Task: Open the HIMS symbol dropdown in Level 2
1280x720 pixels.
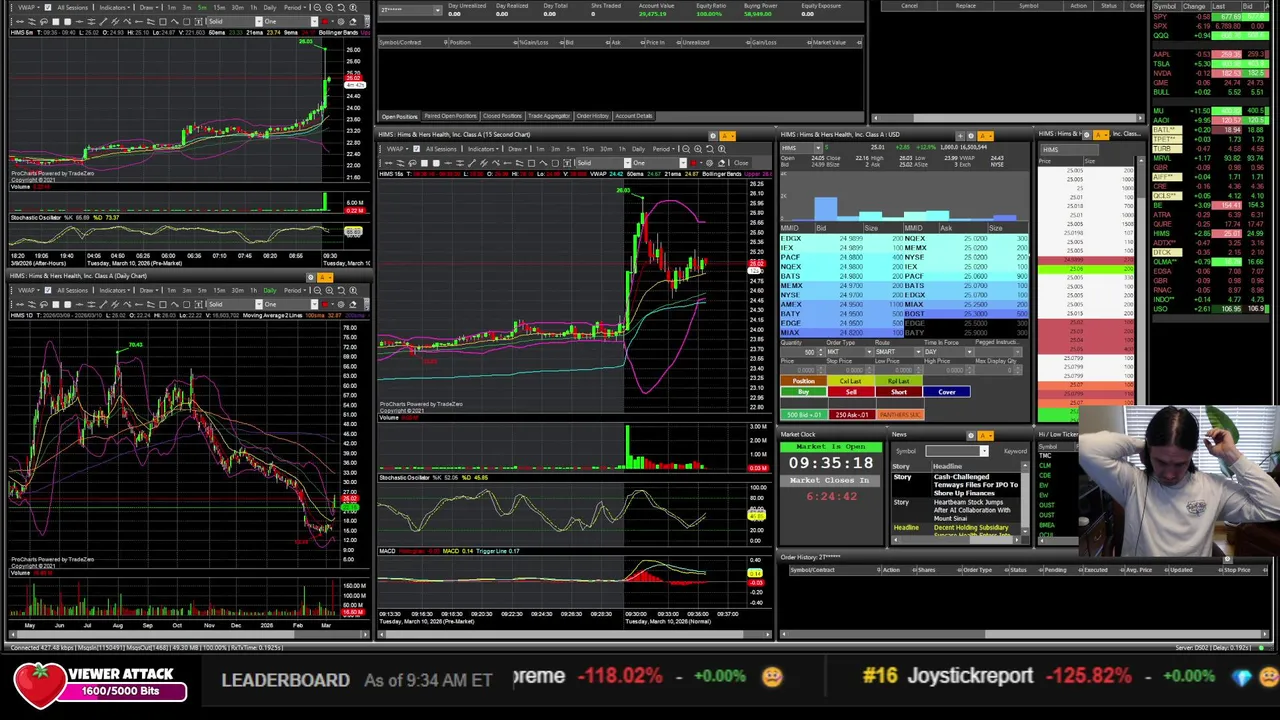Action: coord(817,148)
